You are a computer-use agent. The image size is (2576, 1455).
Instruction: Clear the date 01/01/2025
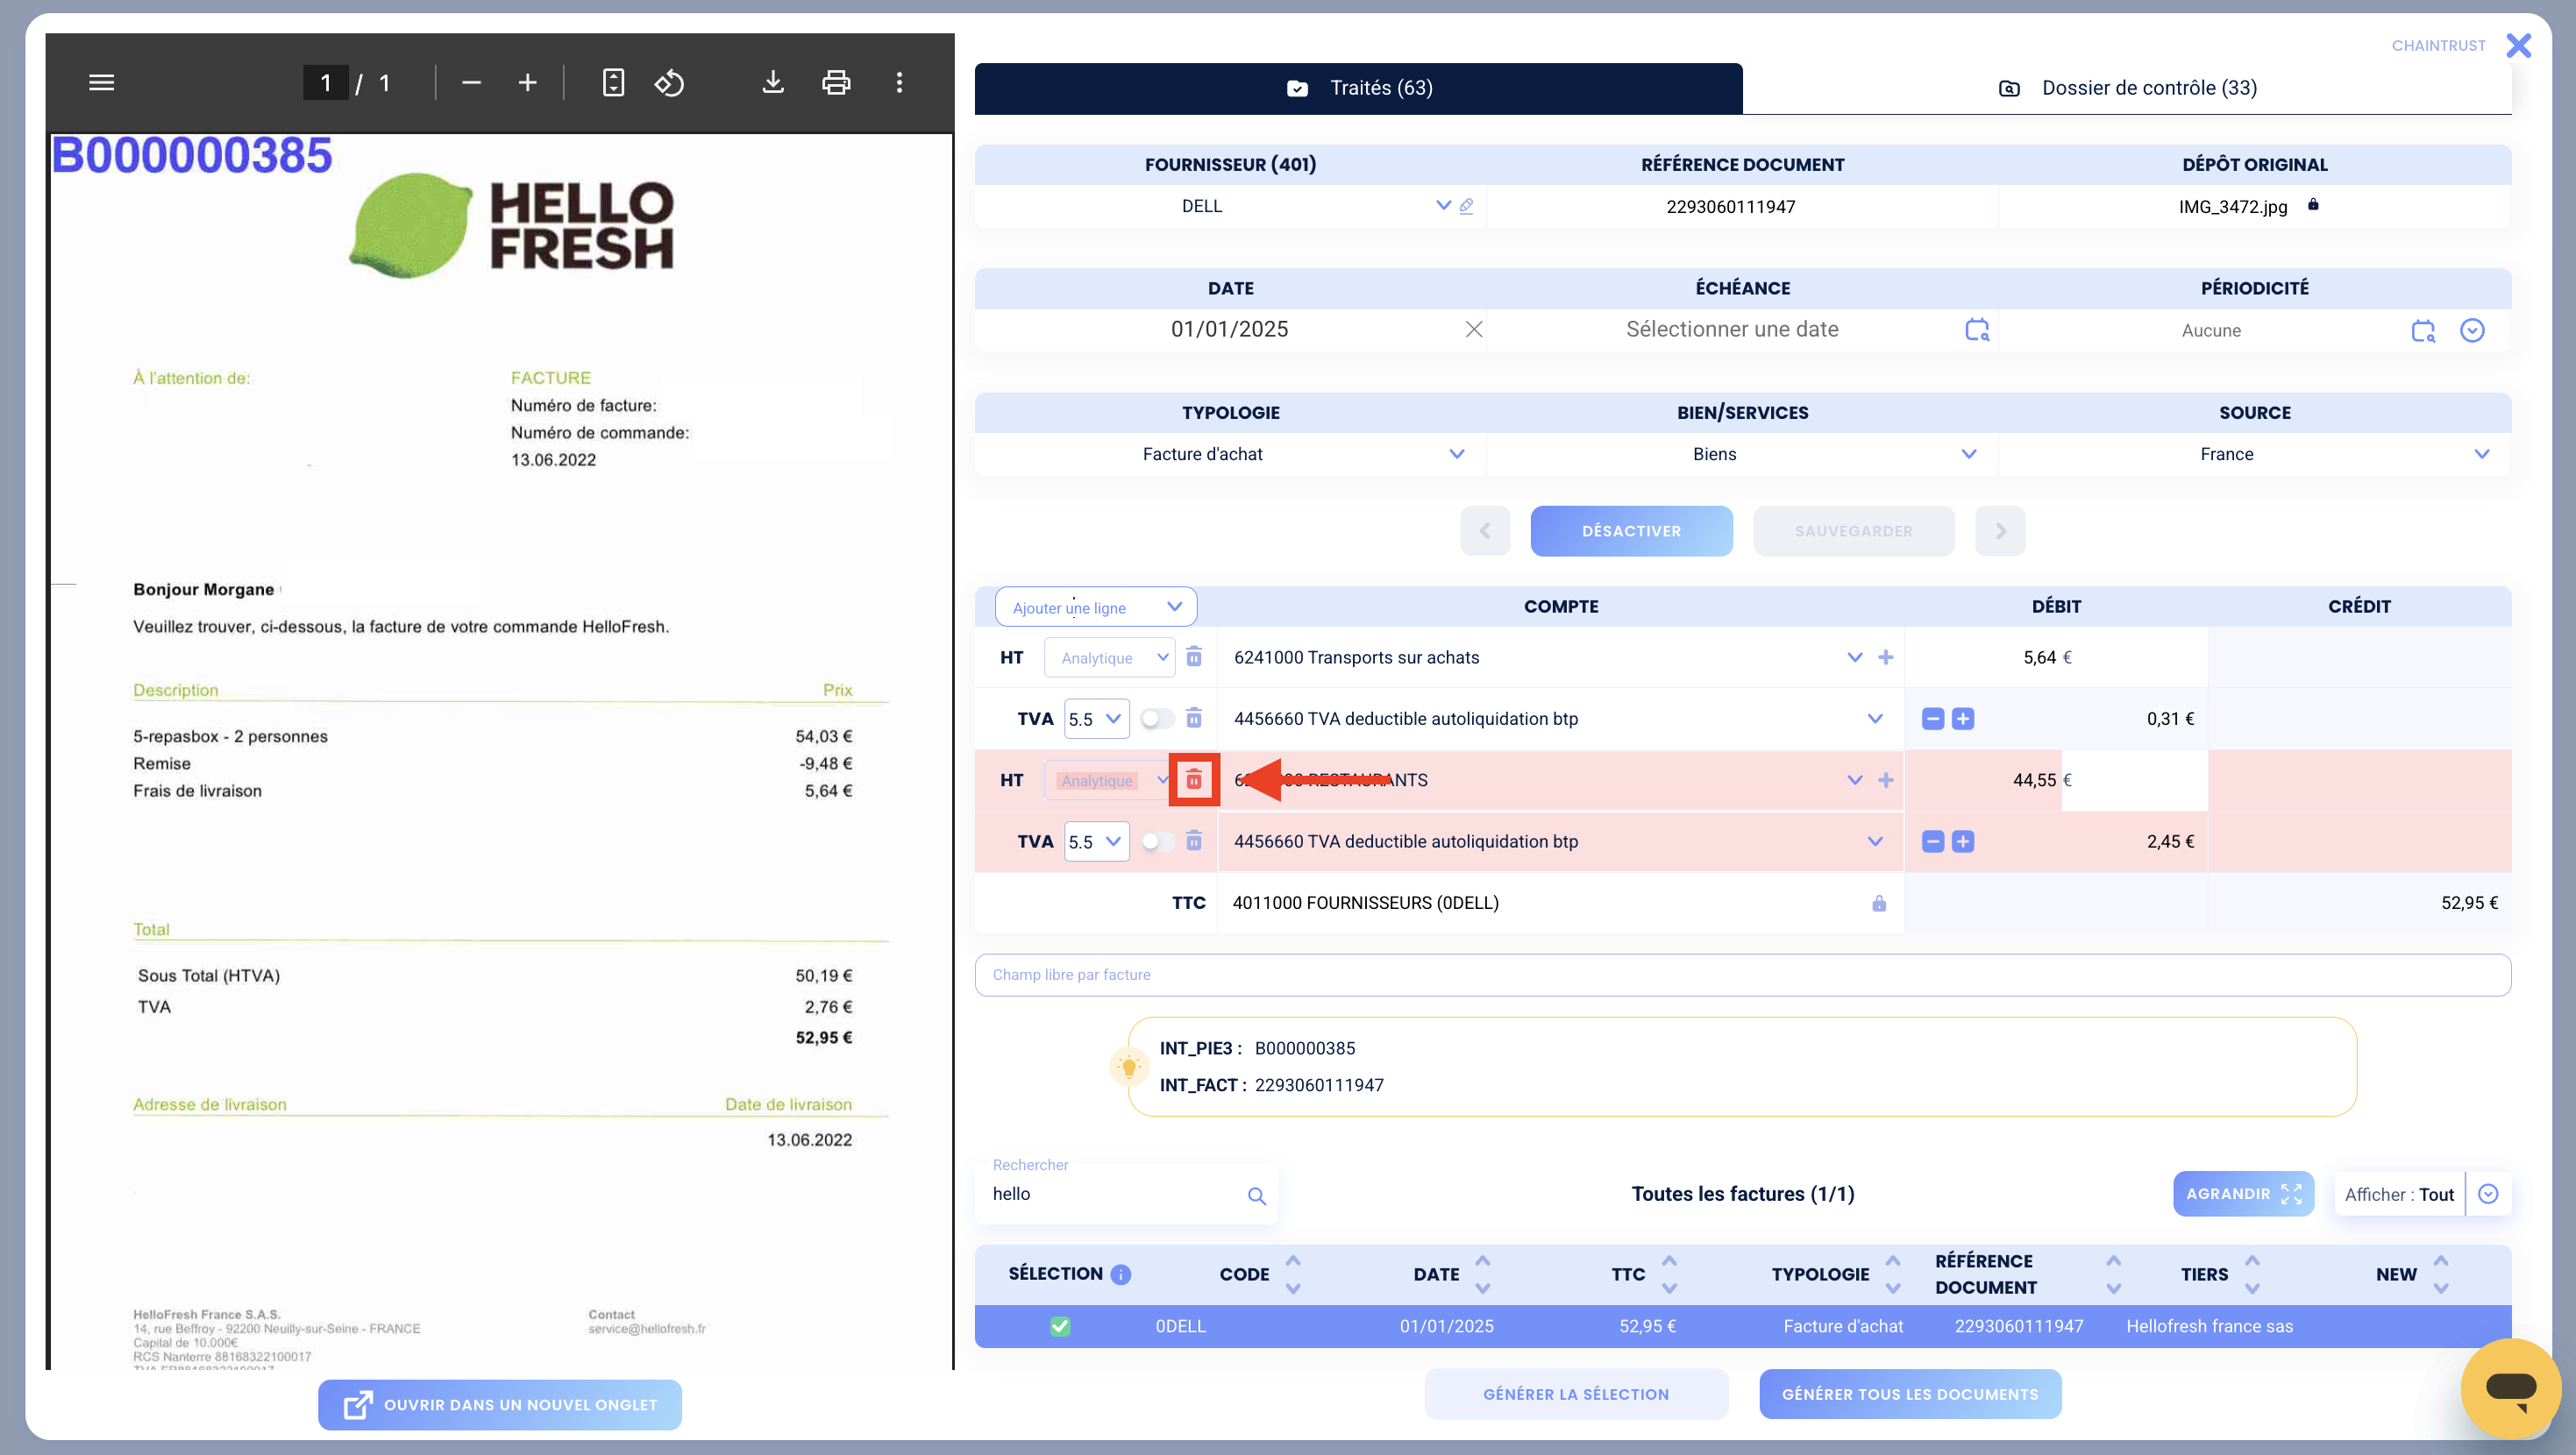coord(1473,329)
